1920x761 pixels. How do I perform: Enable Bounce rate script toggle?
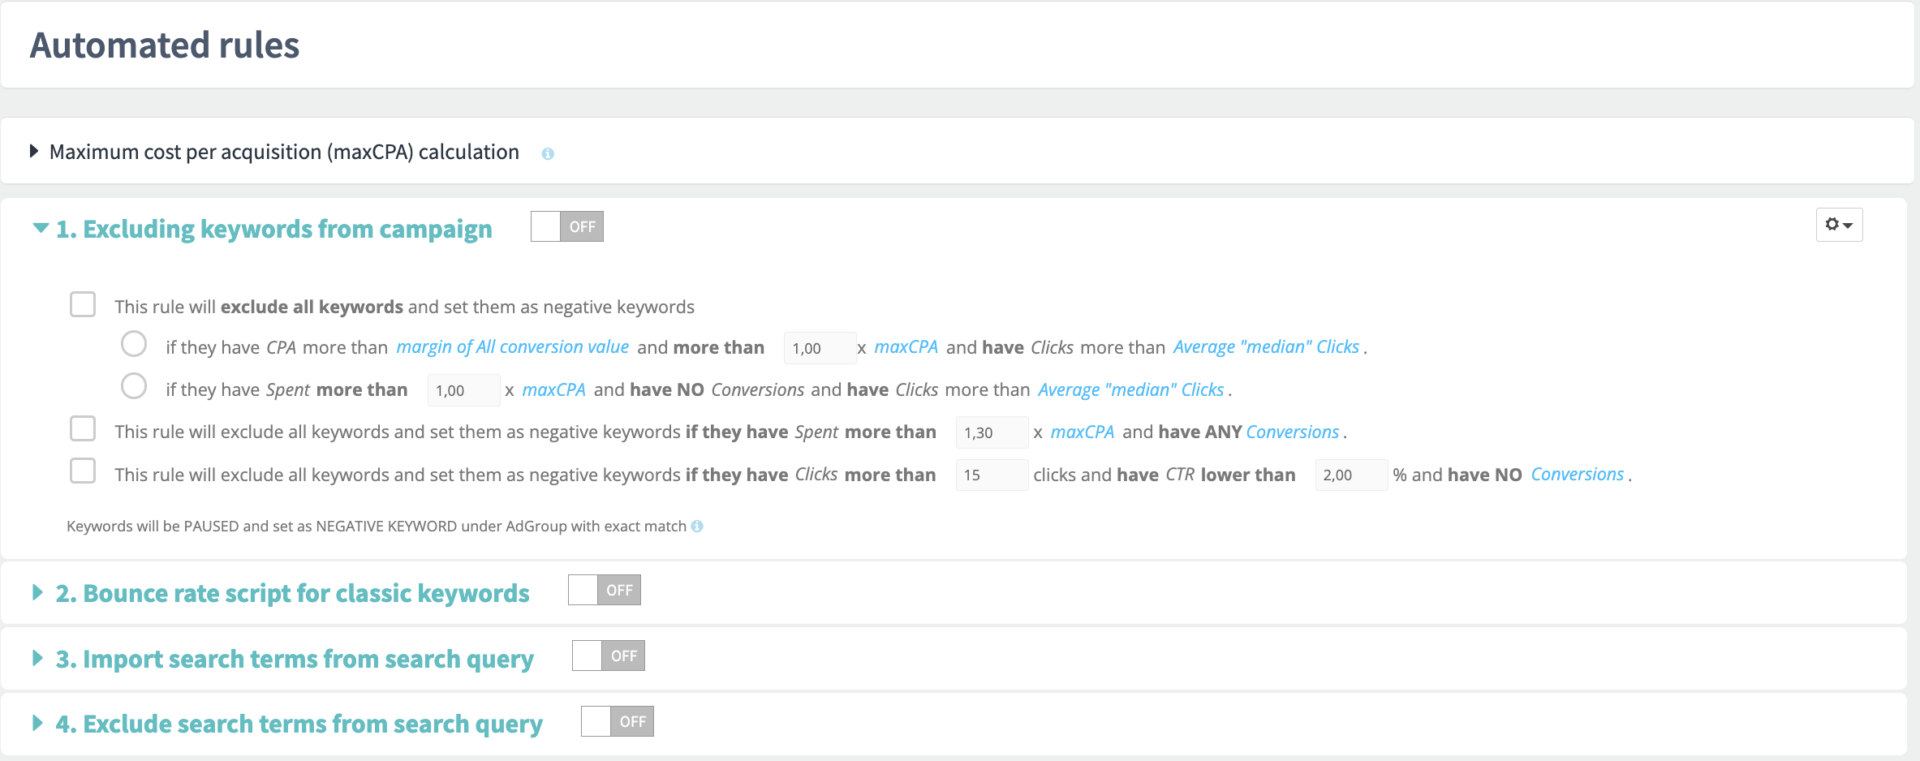pyautogui.click(x=604, y=591)
